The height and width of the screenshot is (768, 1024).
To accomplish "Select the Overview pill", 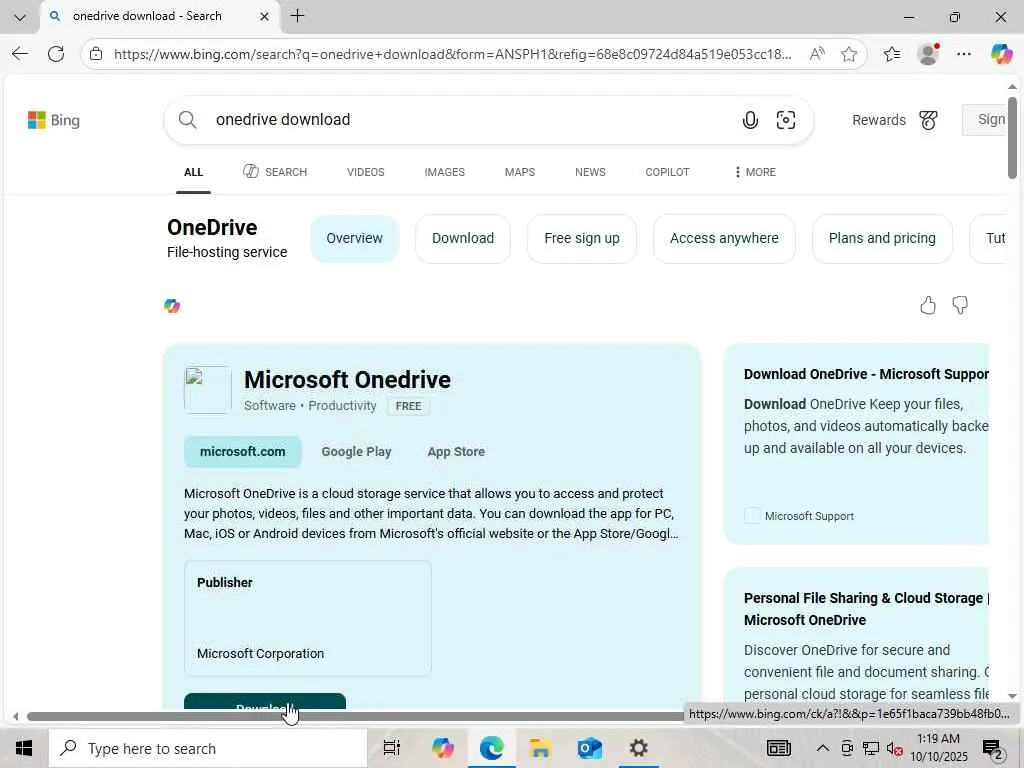I will [x=355, y=238].
